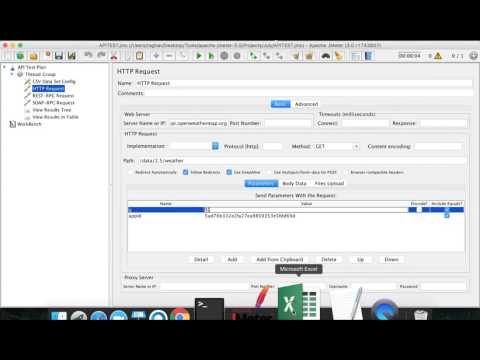Click the Connect timeout field
Screen dimensions: 480x360
[365, 123]
